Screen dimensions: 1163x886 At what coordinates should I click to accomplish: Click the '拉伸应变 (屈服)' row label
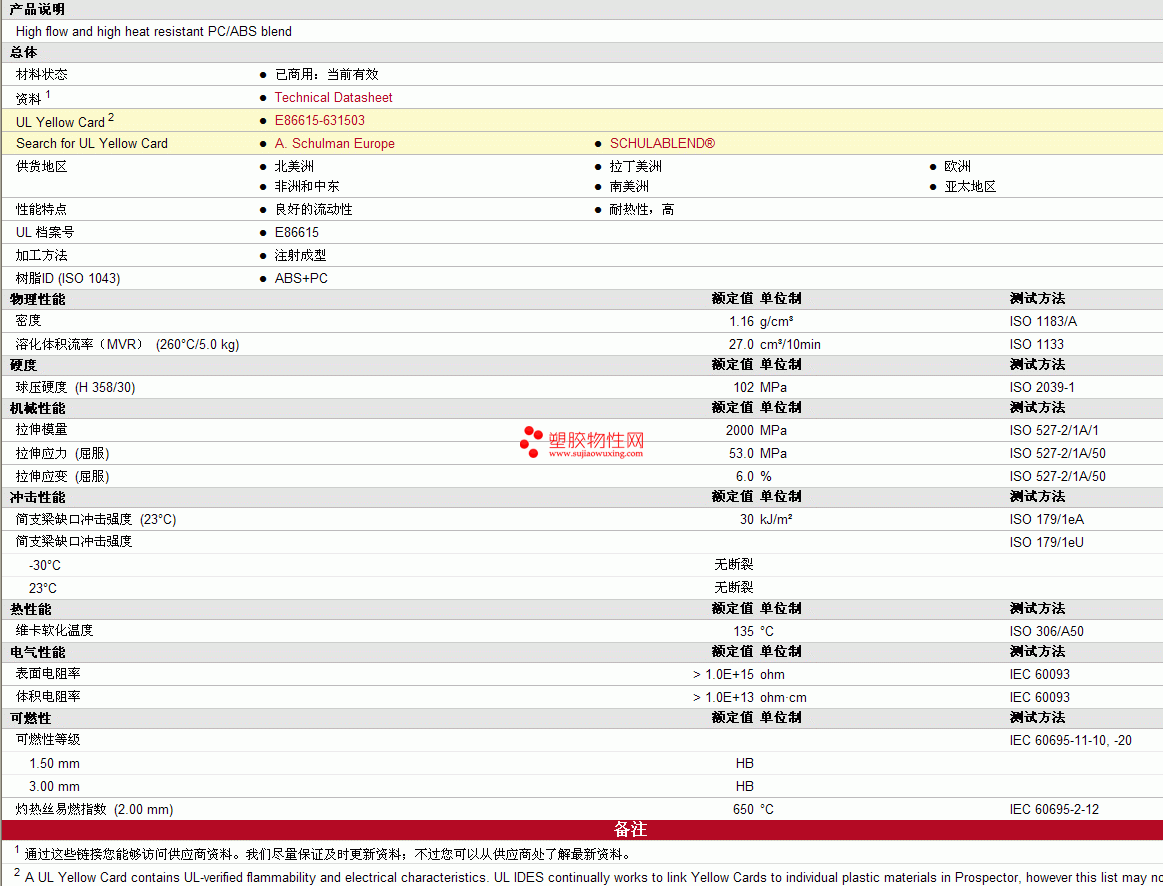point(62,476)
